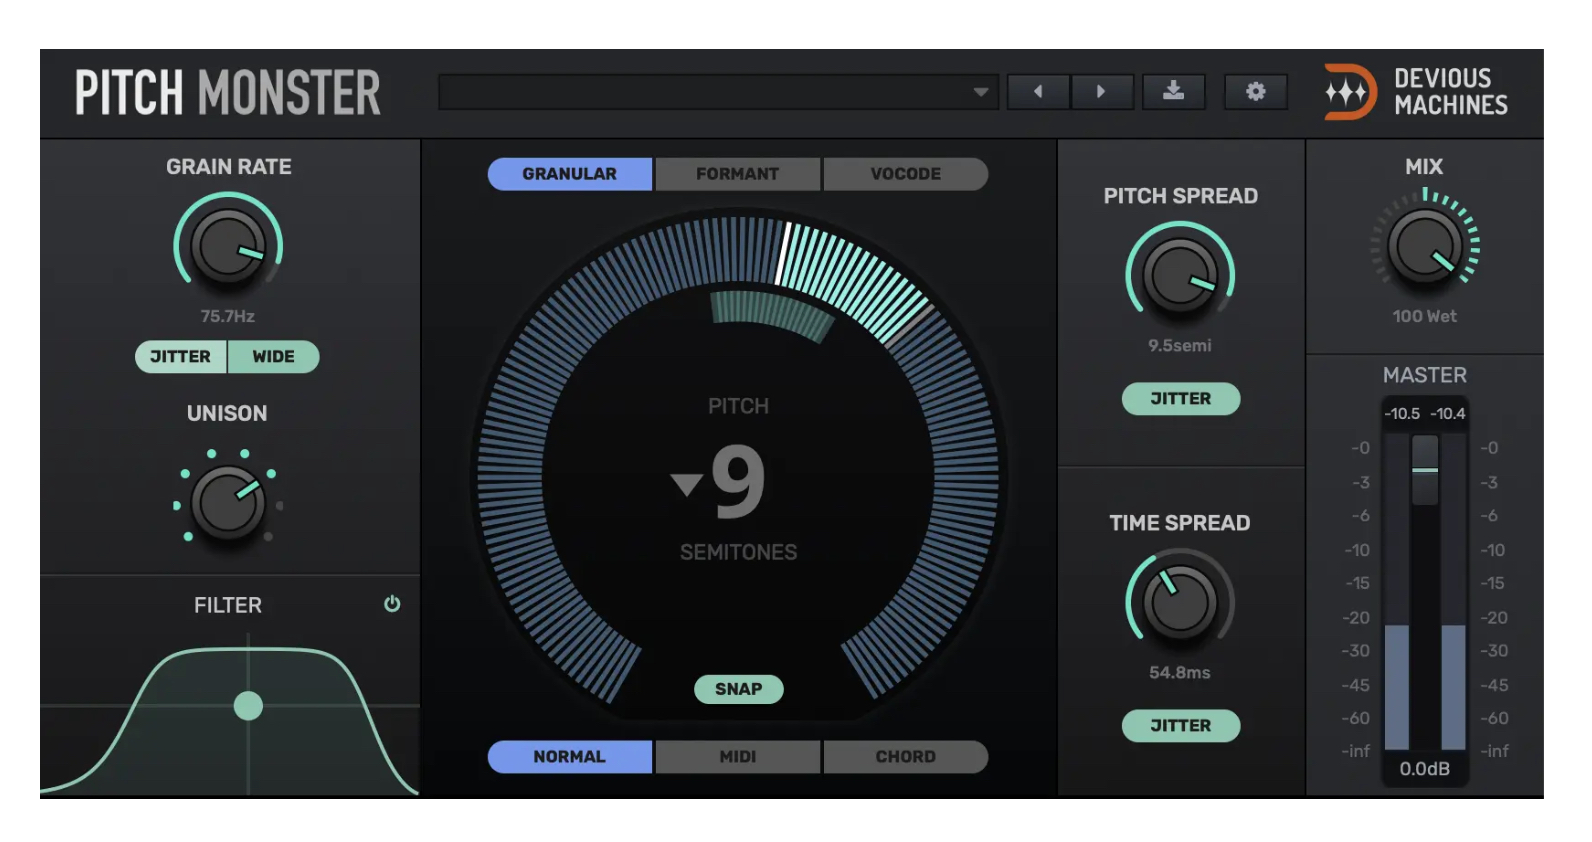
Task: Select Chord pitch input mode
Action: click(905, 757)
